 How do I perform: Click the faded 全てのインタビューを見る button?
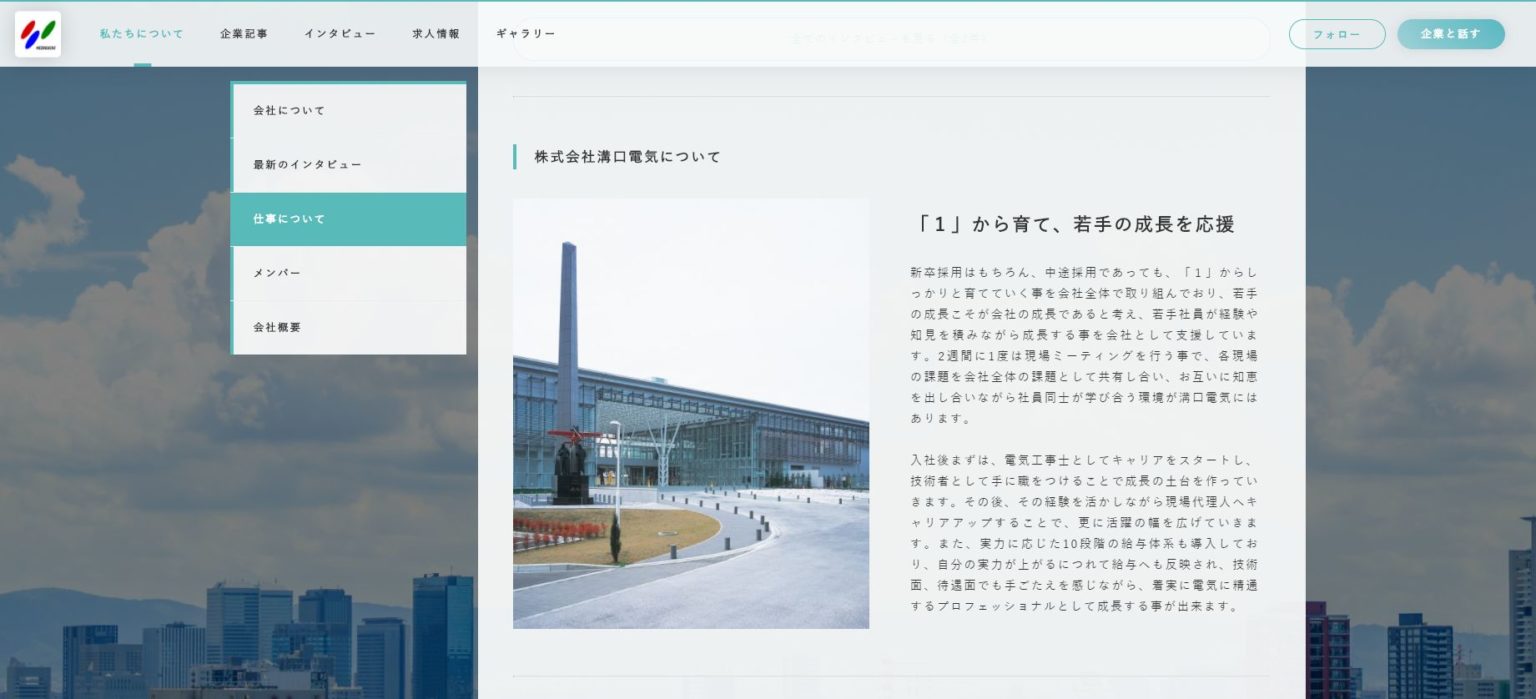tap(890, 39)
